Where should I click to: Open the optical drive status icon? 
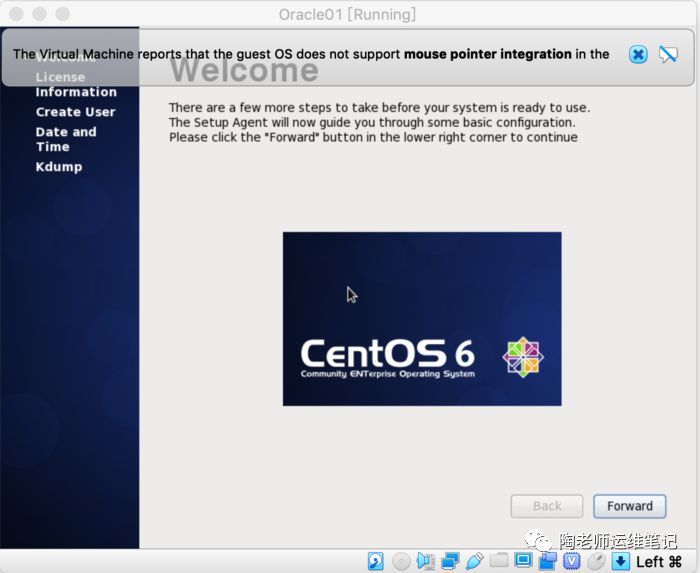[401, 561]
